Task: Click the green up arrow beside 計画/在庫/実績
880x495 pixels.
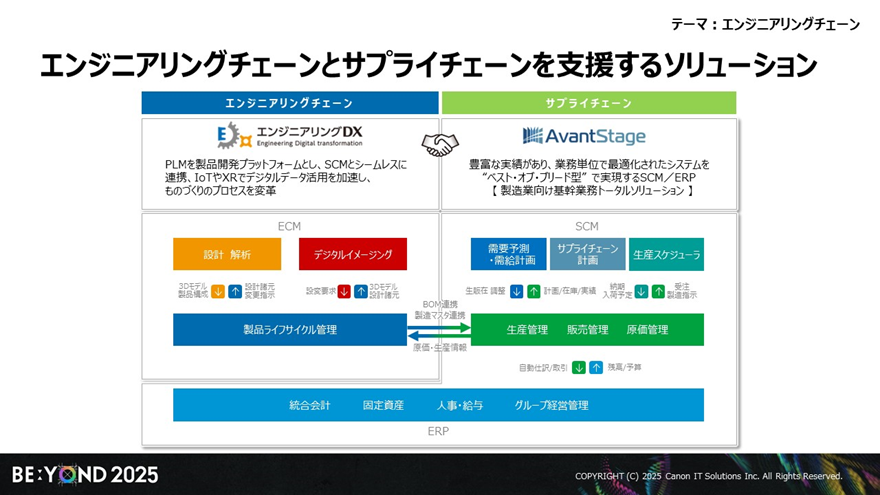Action: click(x=533, y=292)
